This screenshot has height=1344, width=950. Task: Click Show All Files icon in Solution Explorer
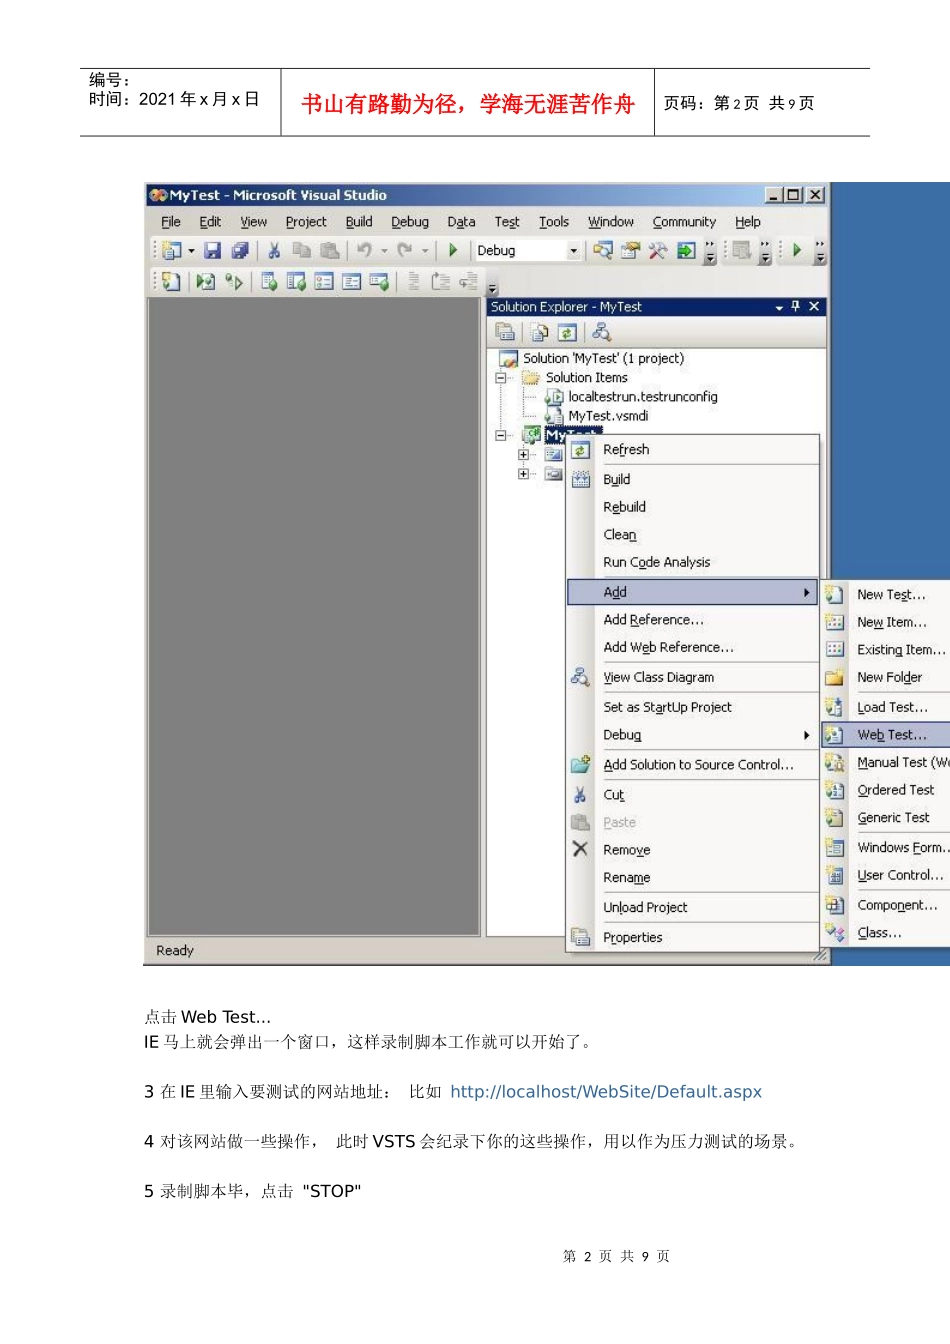[539, 332]
